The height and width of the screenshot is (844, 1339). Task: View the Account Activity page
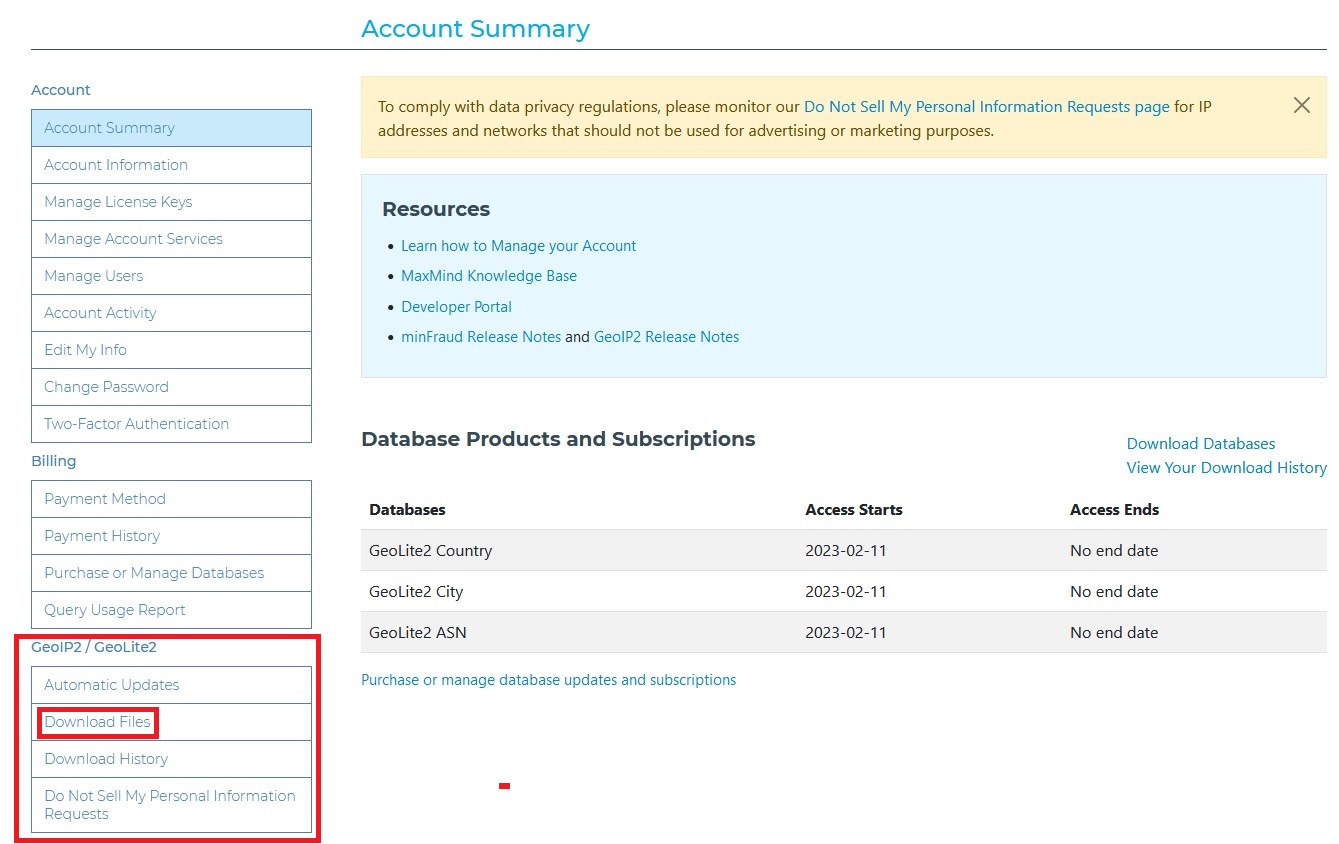point(100,313)
